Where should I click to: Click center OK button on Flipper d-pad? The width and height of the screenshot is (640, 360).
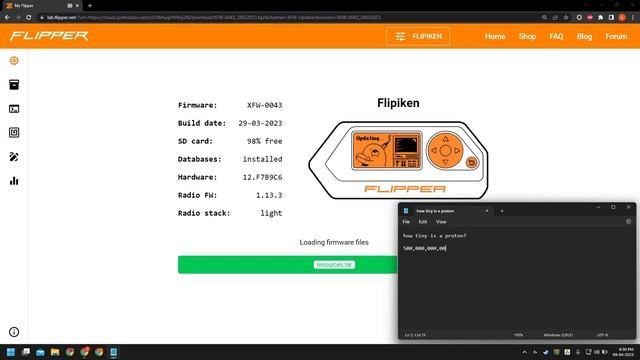tap(445, 151)
